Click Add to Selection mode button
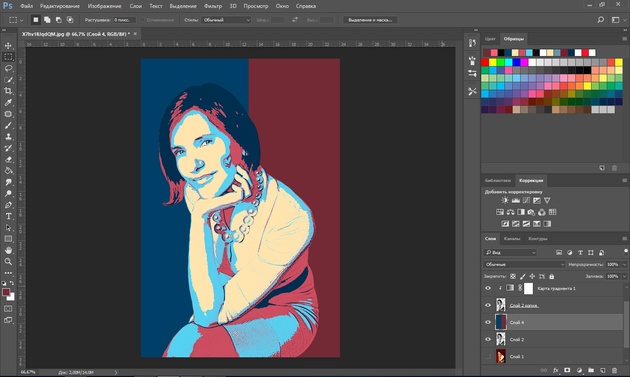 tap(47, 20)
